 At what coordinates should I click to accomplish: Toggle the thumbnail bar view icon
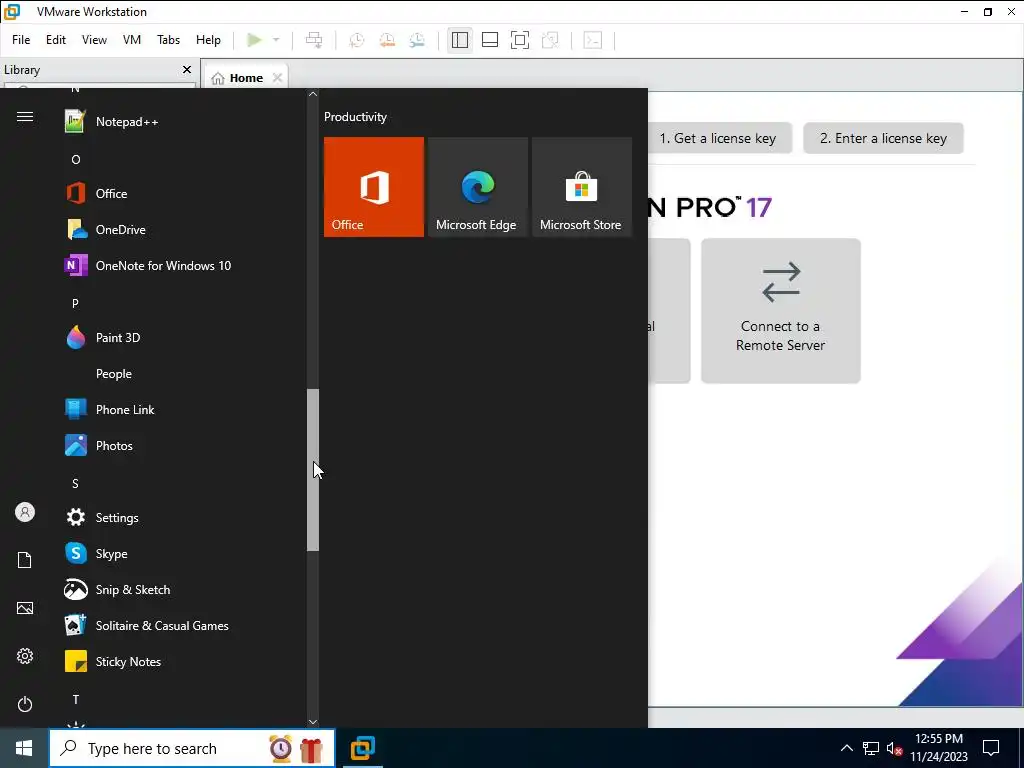pos(490,40)
